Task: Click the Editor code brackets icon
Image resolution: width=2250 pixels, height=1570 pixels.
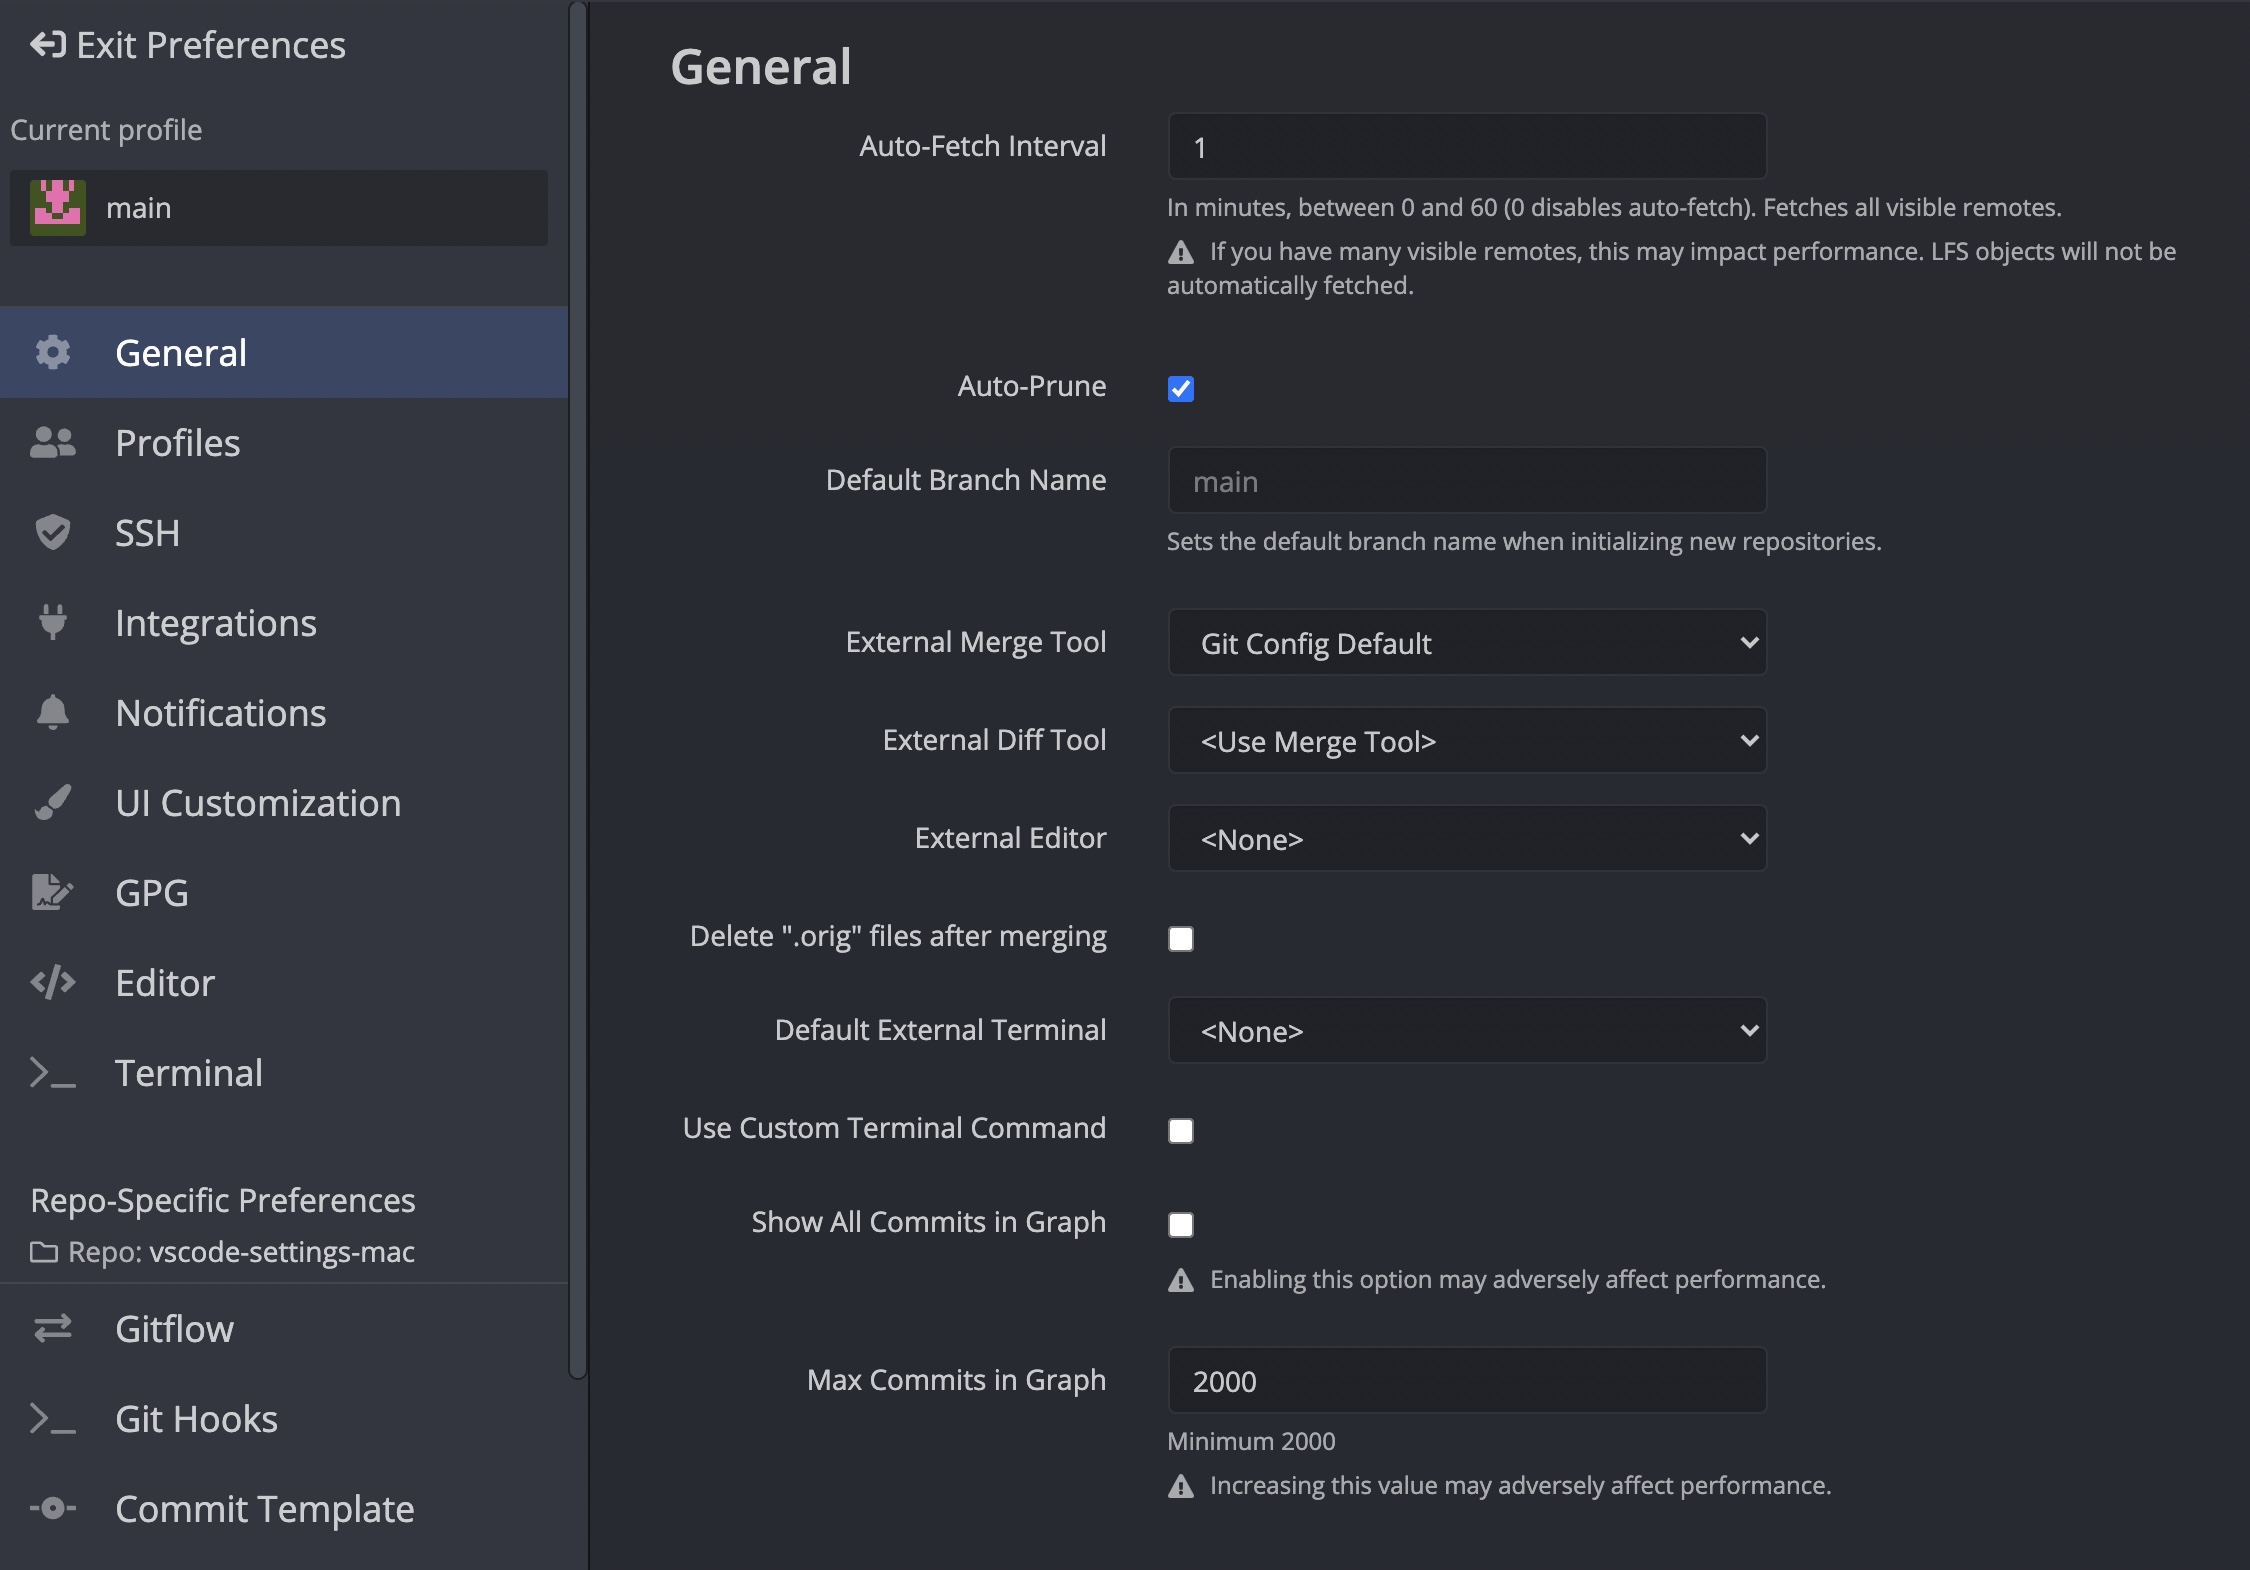Action: [x=52, y=982]
